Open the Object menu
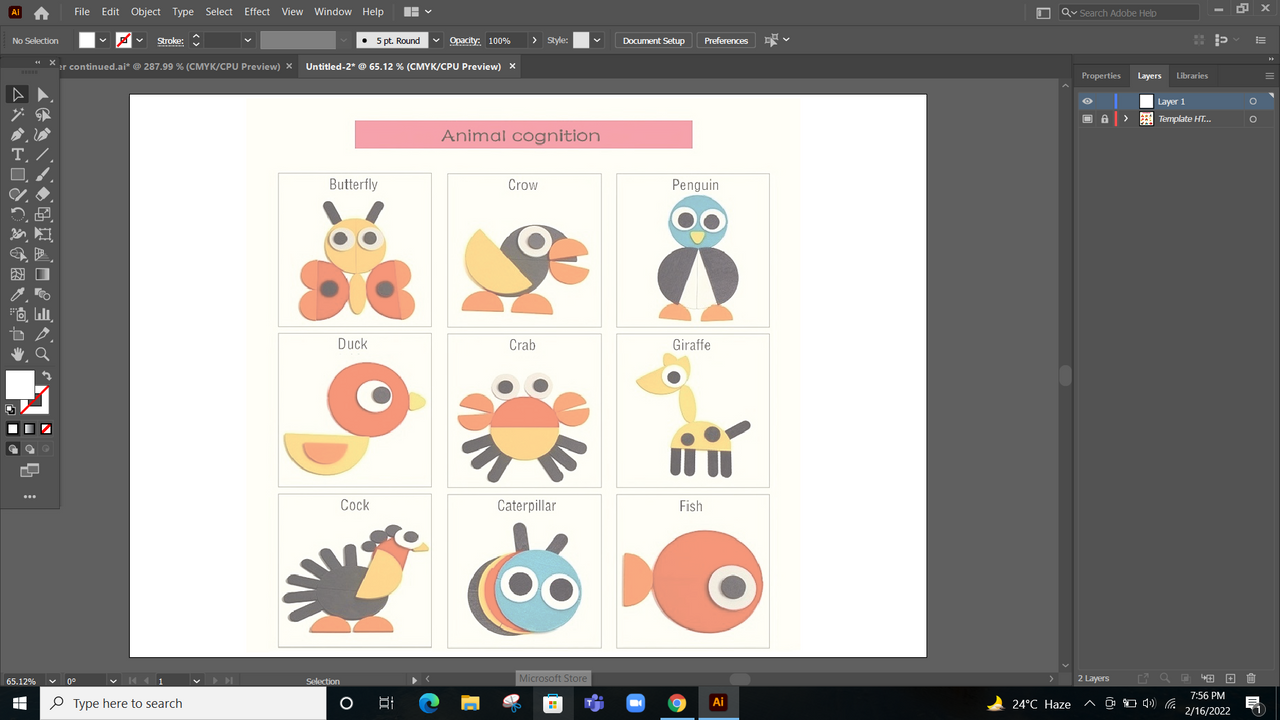Image resolution: width=1280 pixels, height=720 pixels. click(x=145, y=12)
